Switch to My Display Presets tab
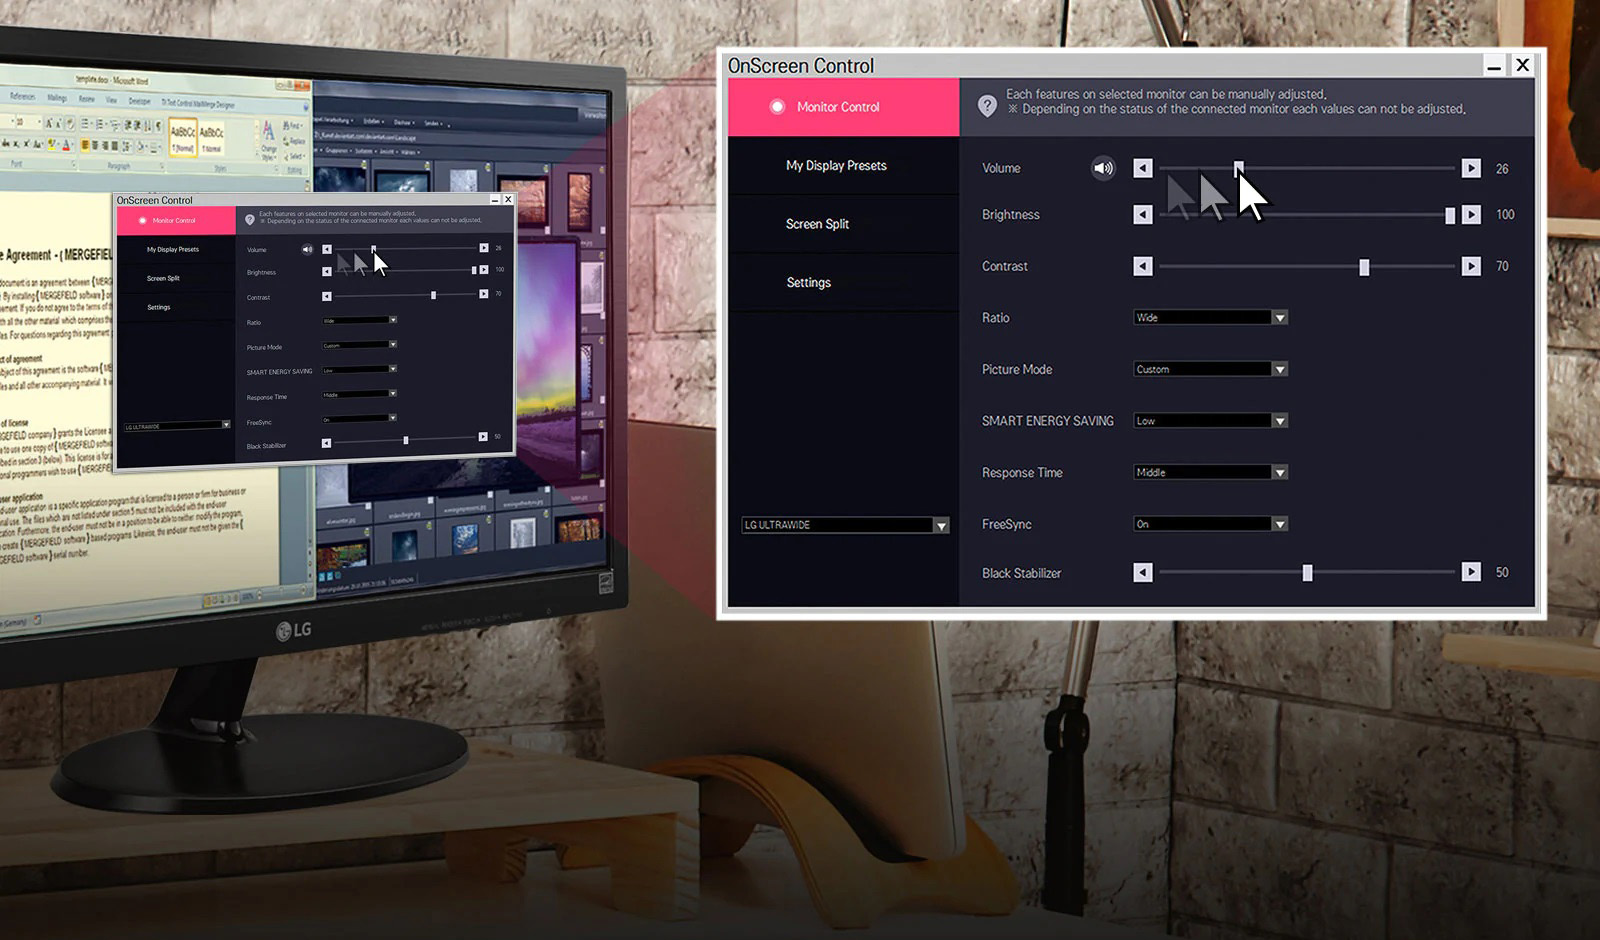This screenshot has height=940, width=1600. pos(836,166)
